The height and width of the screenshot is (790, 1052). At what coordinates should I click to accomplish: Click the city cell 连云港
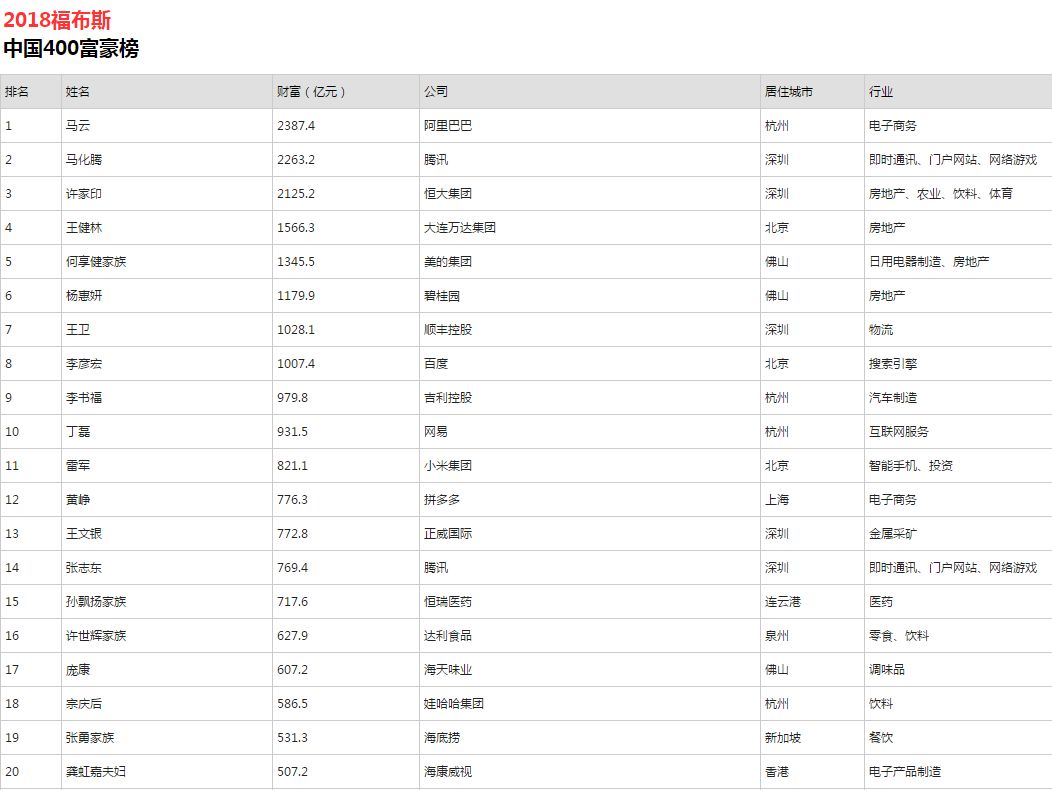(783, 602)
